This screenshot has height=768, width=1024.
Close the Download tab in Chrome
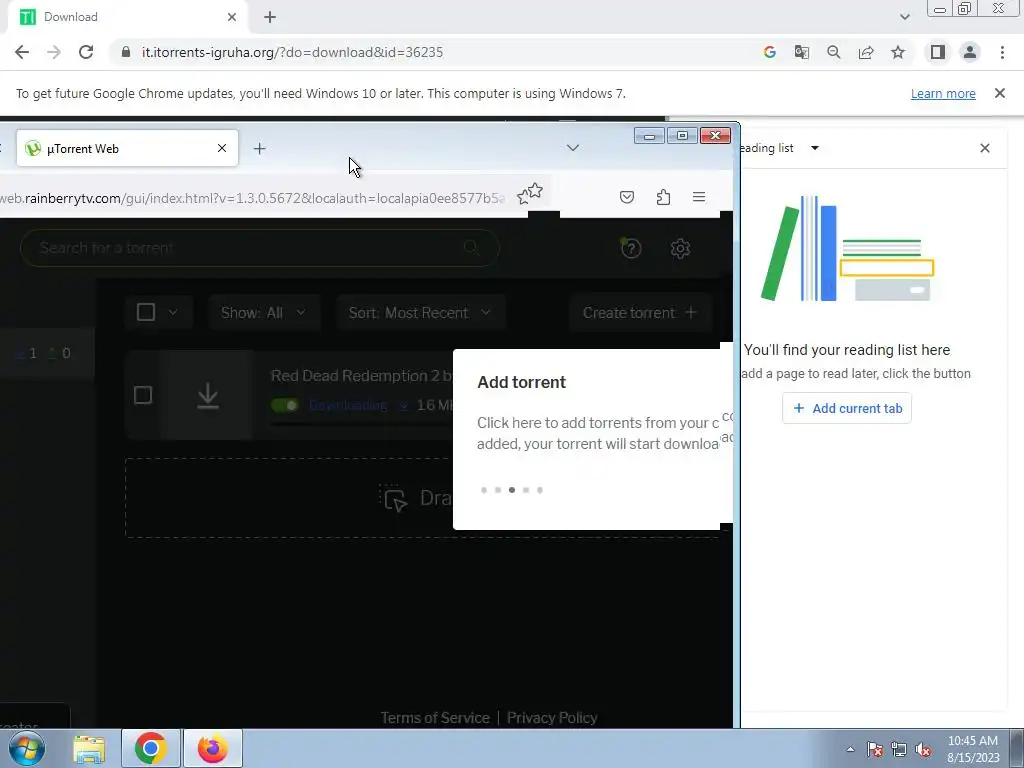[x=232, y=17]
